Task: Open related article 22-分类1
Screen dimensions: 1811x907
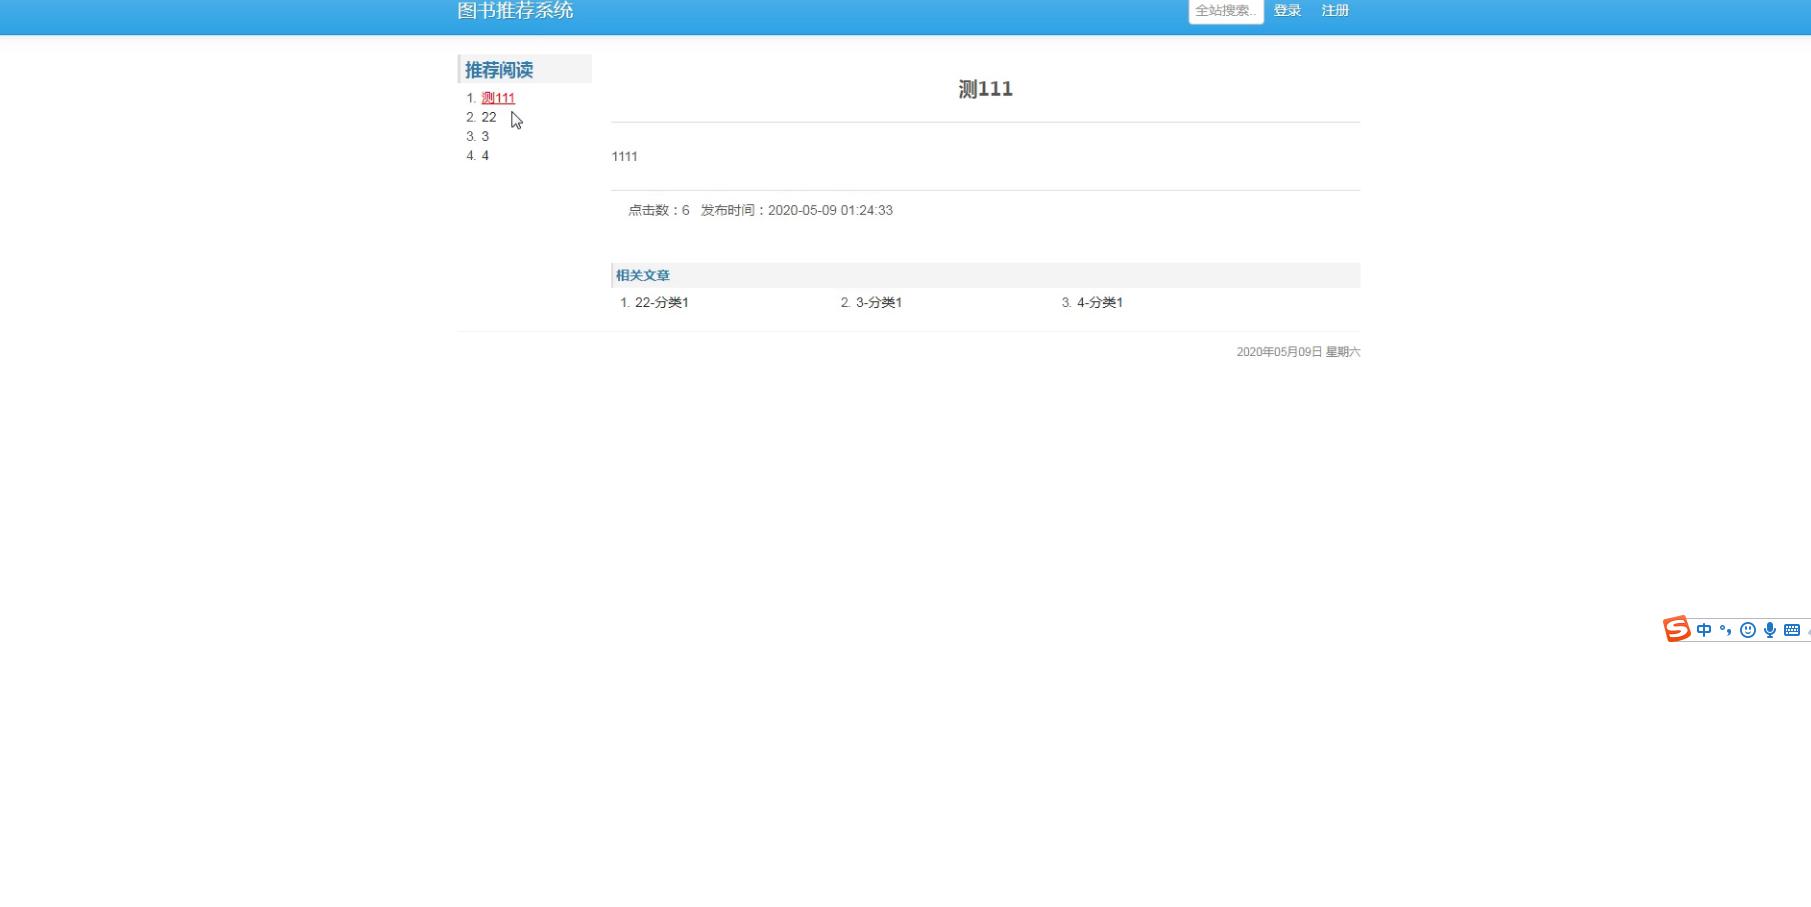Action: [x=662, y=302]
